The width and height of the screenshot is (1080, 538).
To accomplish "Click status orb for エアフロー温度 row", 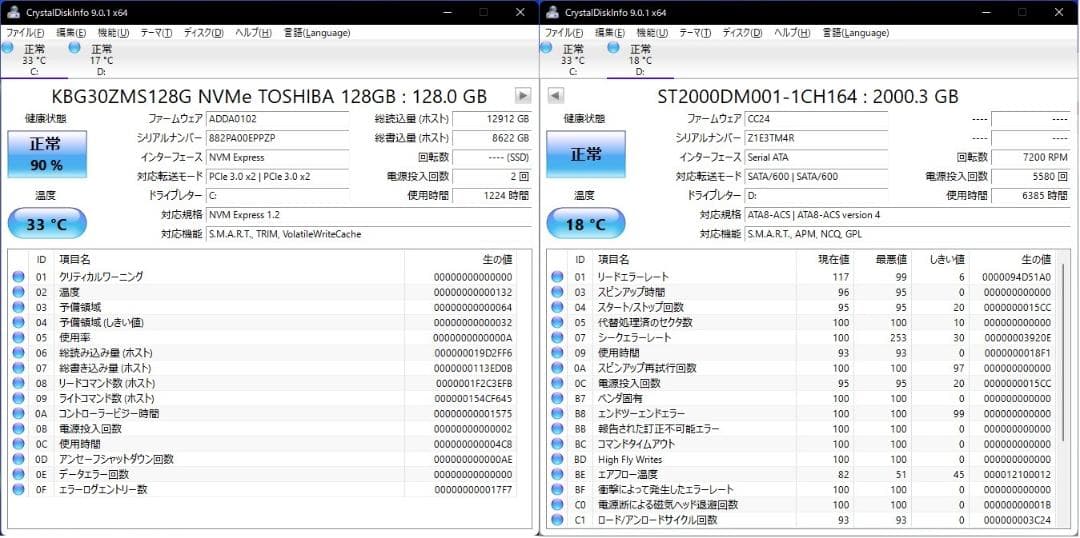I will coord(557,474).
